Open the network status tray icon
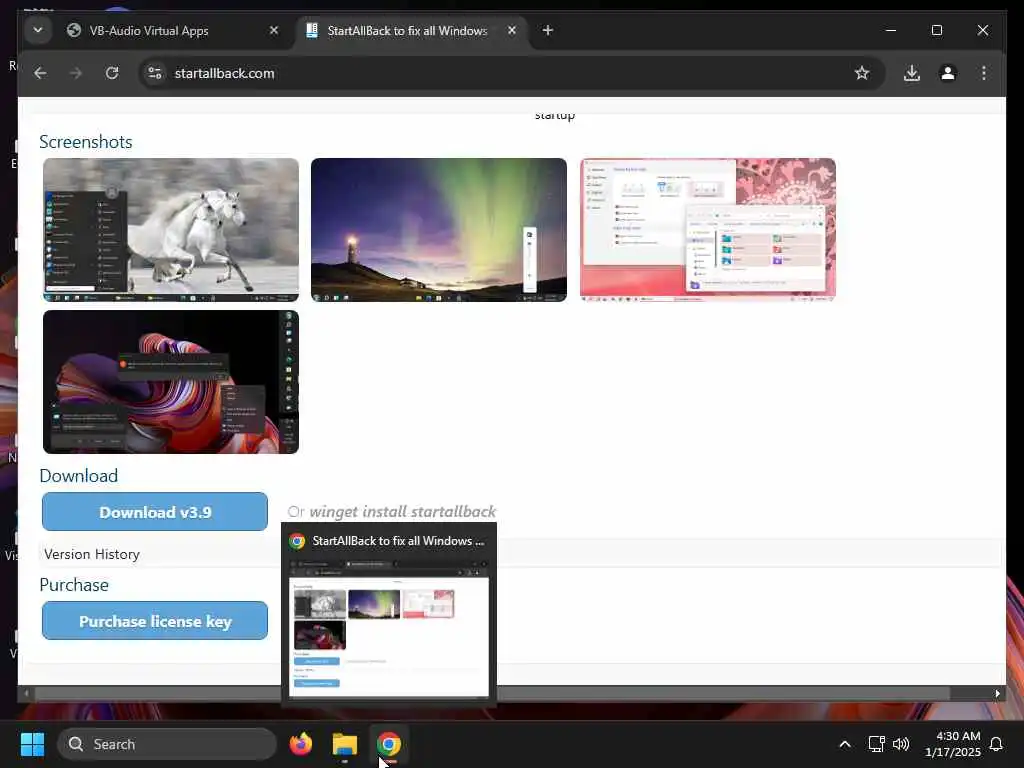Viewport: 1024px width, 768px height. click(x=876, y=744)
